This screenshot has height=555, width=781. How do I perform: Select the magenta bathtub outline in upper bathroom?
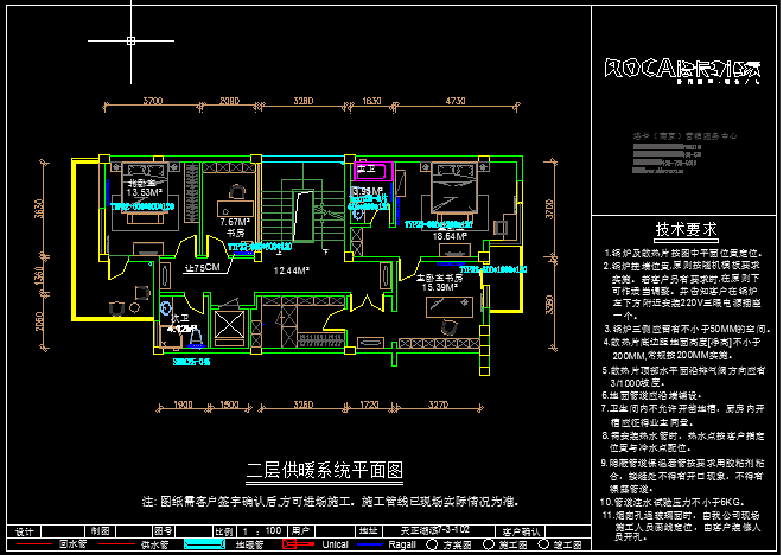[373, 170]
